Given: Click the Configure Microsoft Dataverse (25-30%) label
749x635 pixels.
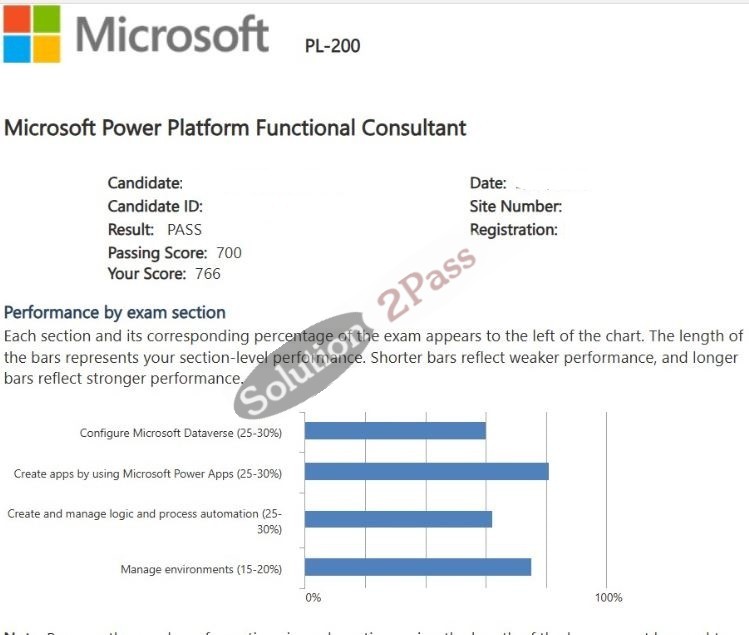Looking at the screenshot, I should [181, 433].
